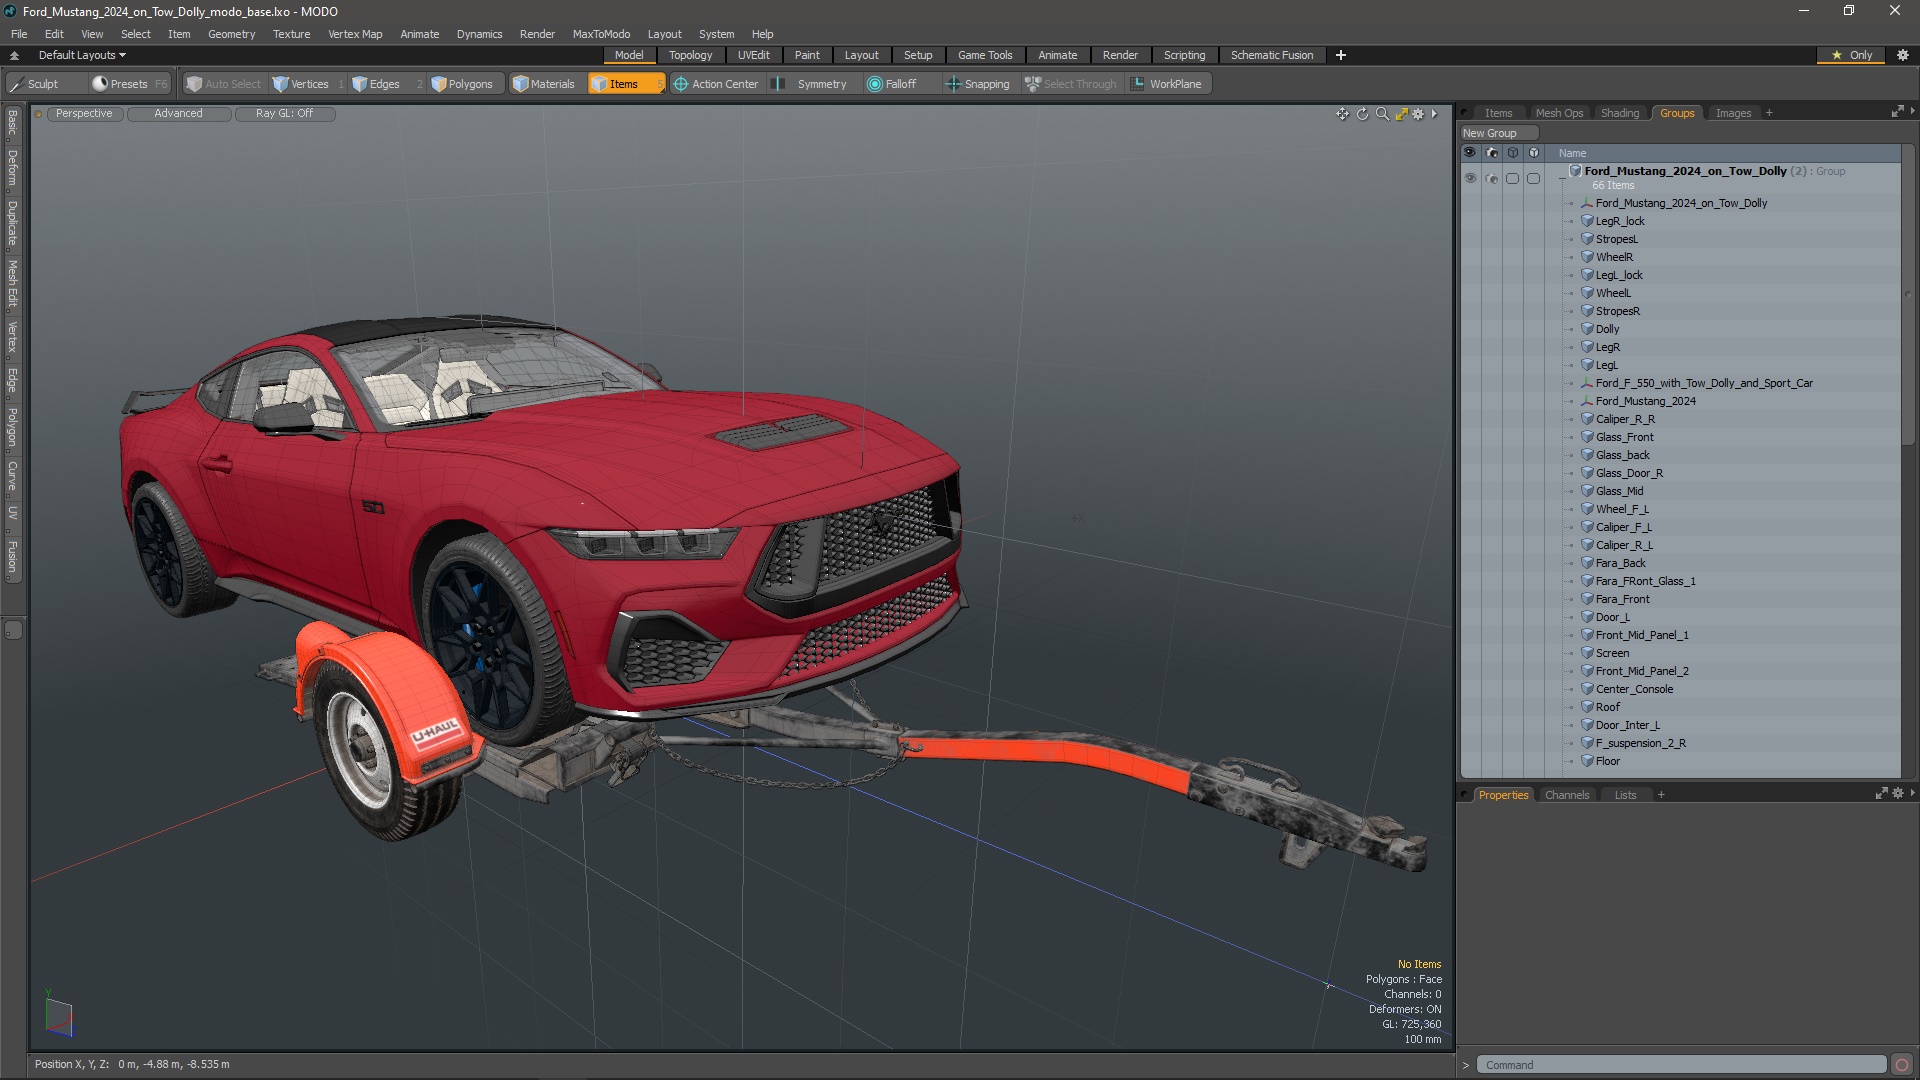
Task: Open the Geometry menu
Action: [231, 34]
